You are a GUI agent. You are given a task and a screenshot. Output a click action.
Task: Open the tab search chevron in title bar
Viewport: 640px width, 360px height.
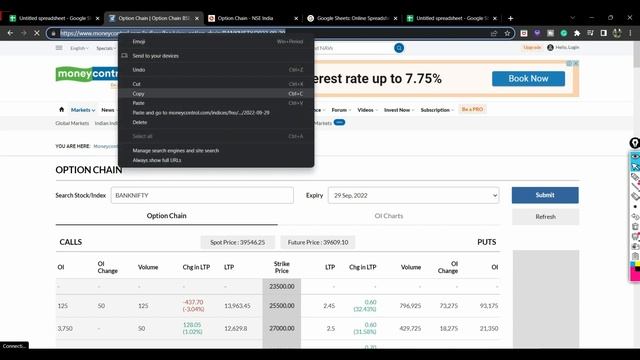point(572,18)
